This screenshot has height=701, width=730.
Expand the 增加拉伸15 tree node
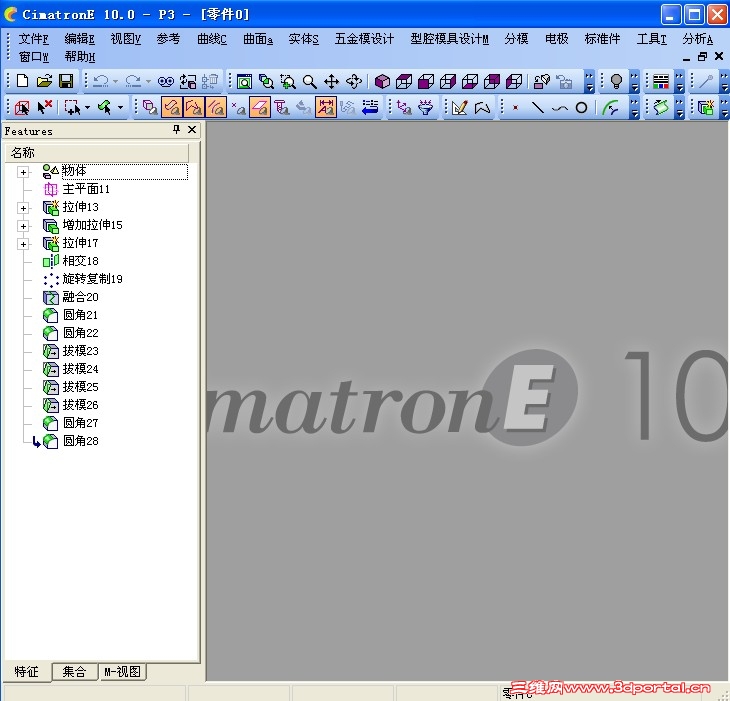click(x=23, y=226)
